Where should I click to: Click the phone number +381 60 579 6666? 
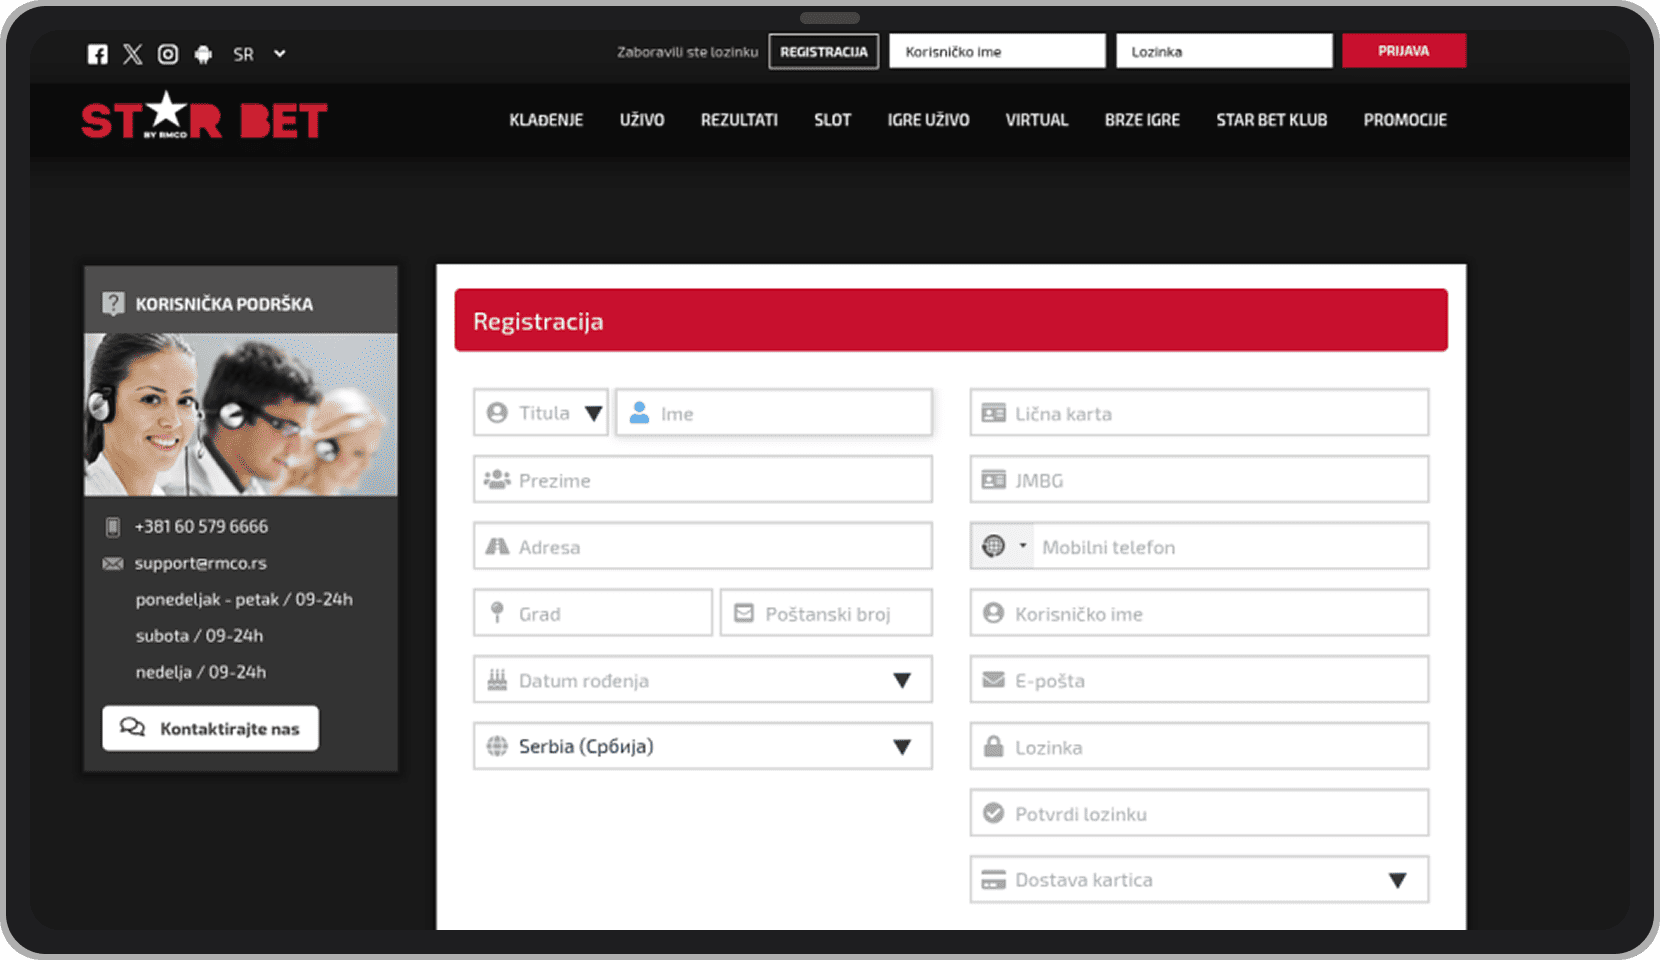point(201,526)
